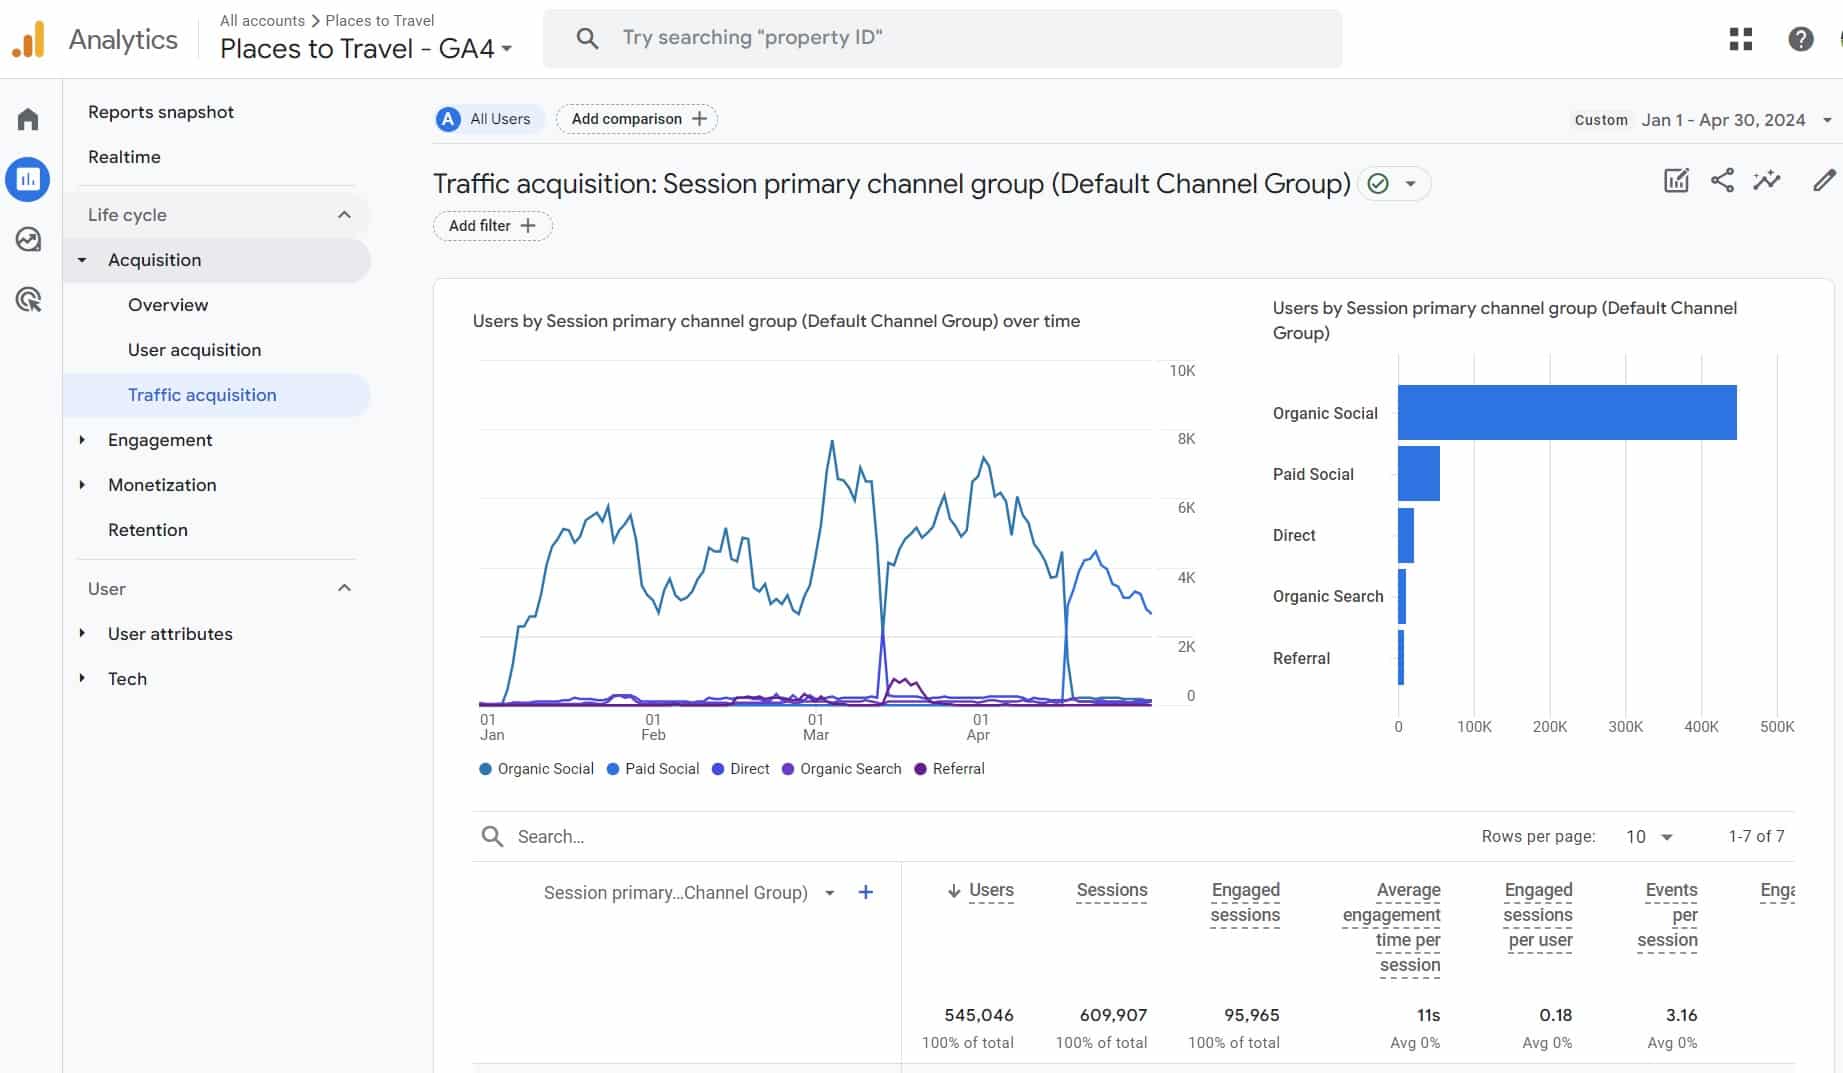The image size is (1843, 1073).
Task: Open the Rows per page dropdown
Action: click(x=1650, y=837)
